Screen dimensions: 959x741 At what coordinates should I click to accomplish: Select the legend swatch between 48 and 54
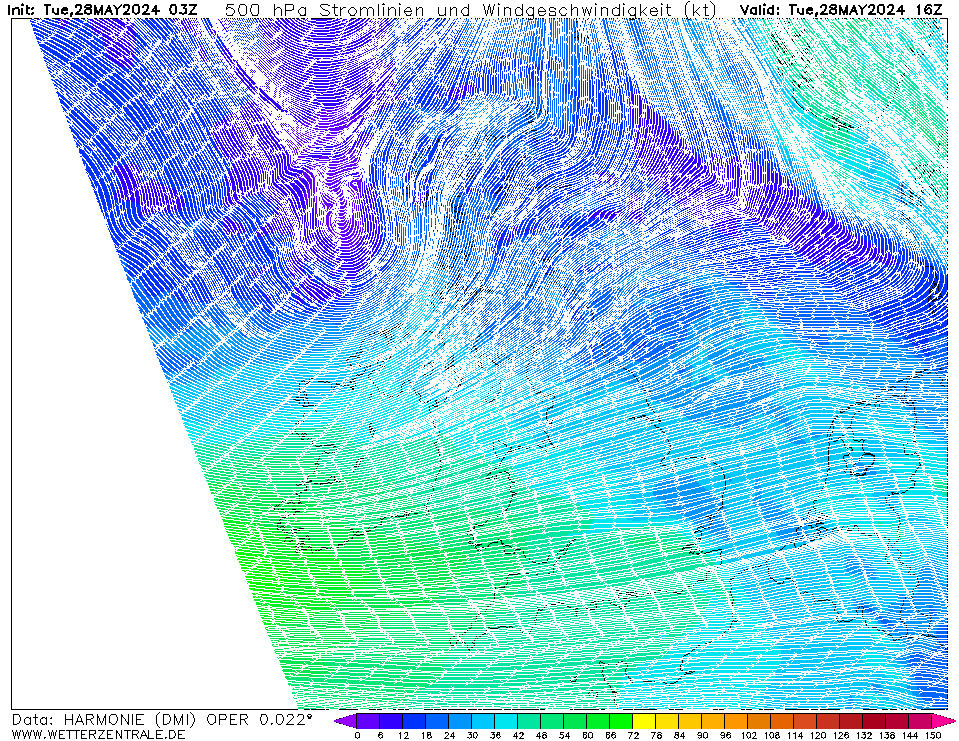point(552,721)
